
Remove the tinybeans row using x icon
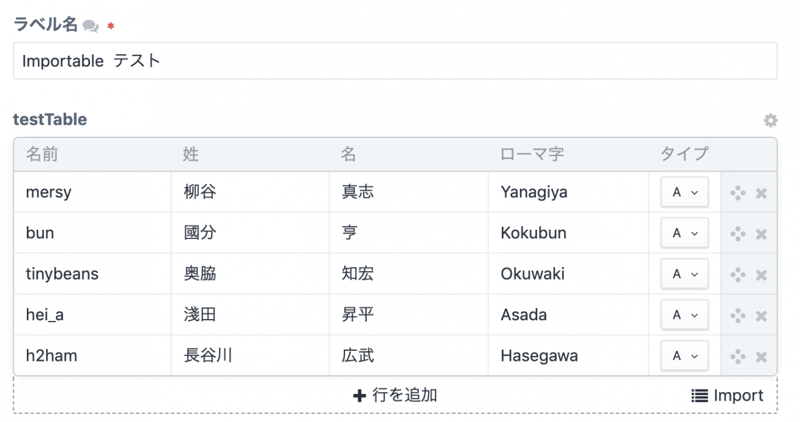761,275
